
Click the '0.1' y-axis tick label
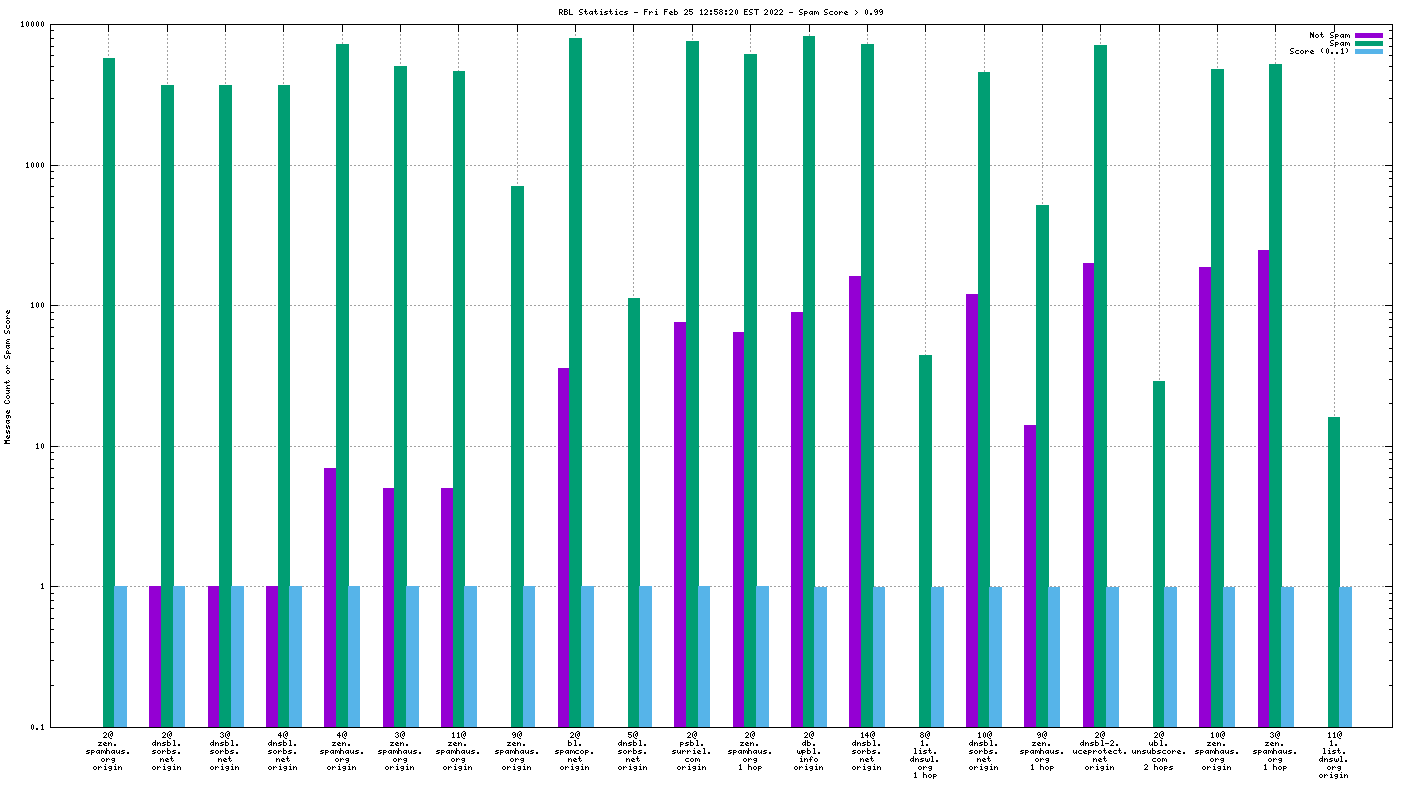(37, 727)
